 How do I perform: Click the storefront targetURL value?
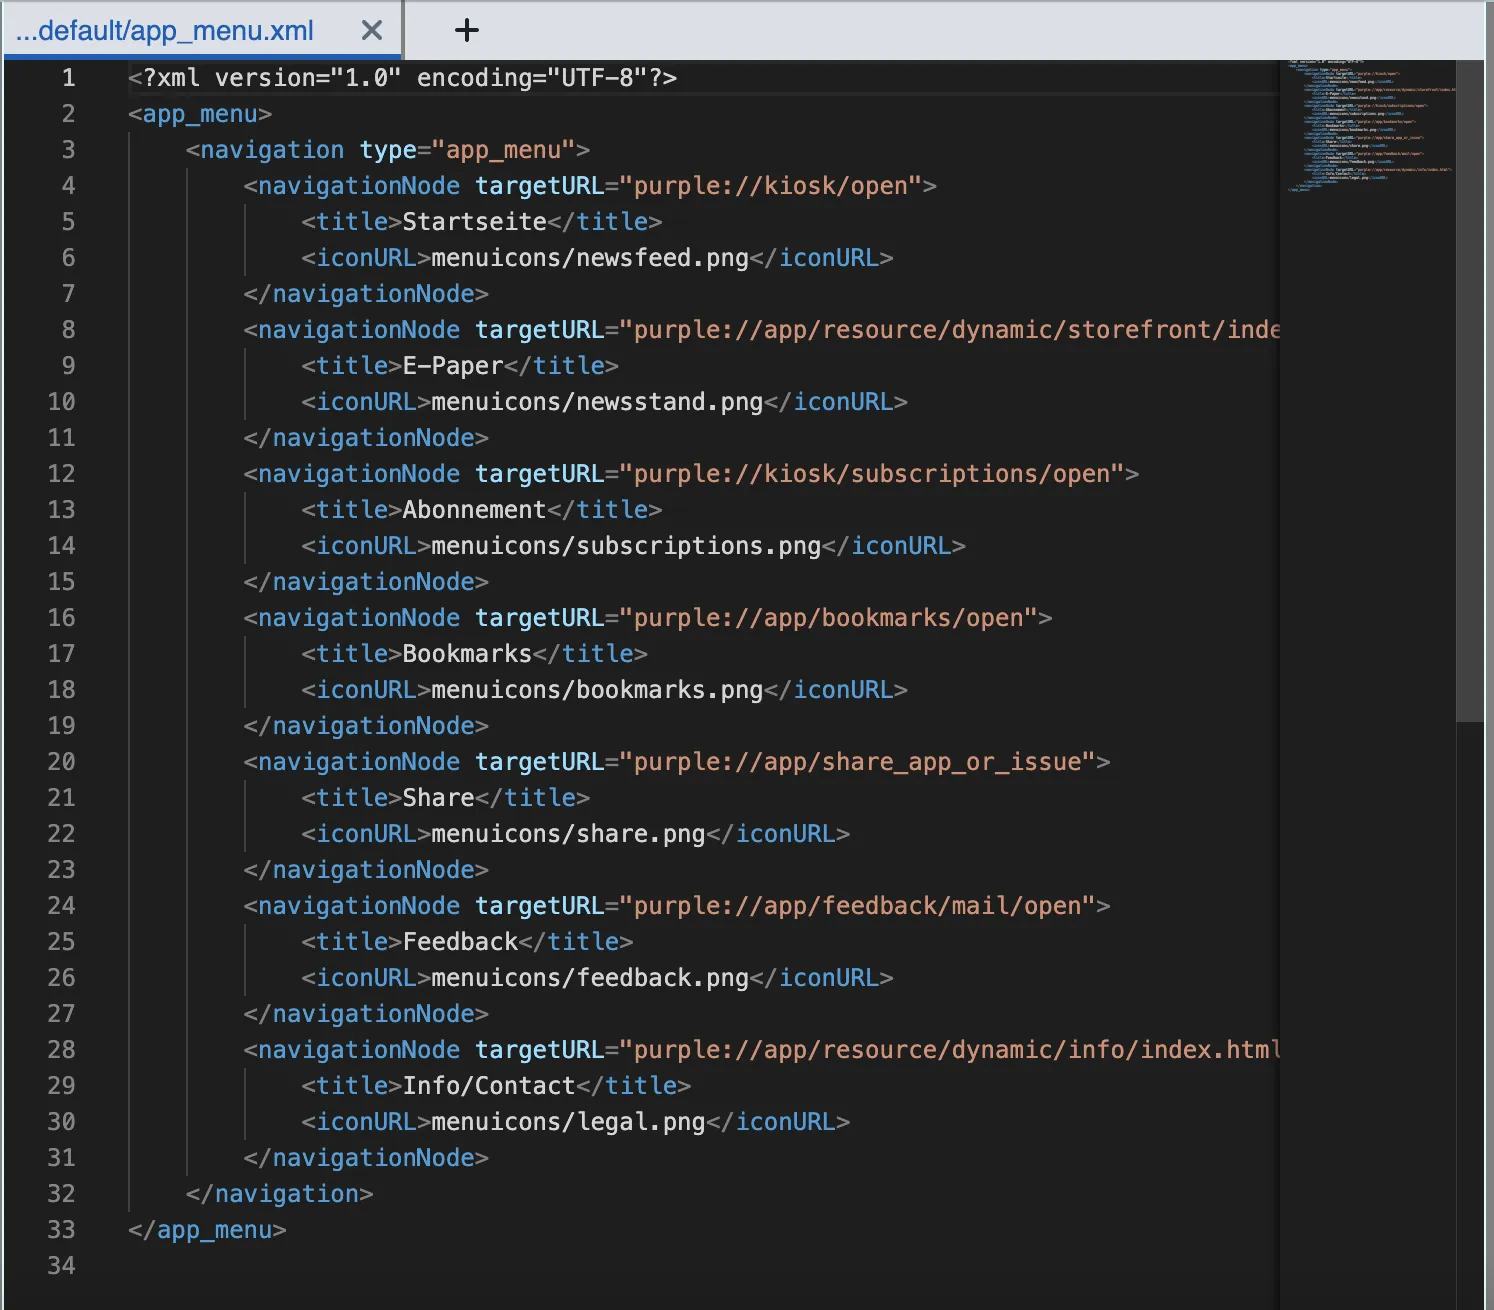tap(950, 330)
